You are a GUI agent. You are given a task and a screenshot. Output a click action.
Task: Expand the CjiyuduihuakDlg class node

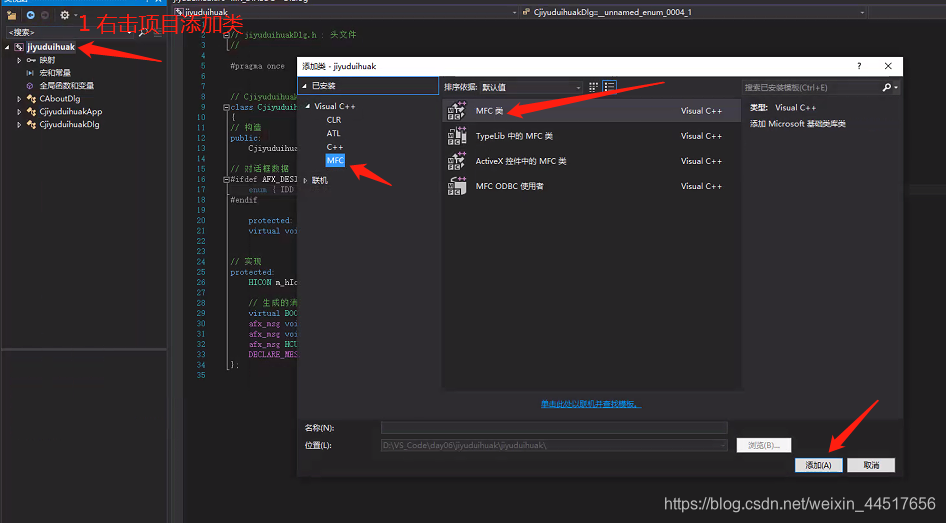click(19, 125)
